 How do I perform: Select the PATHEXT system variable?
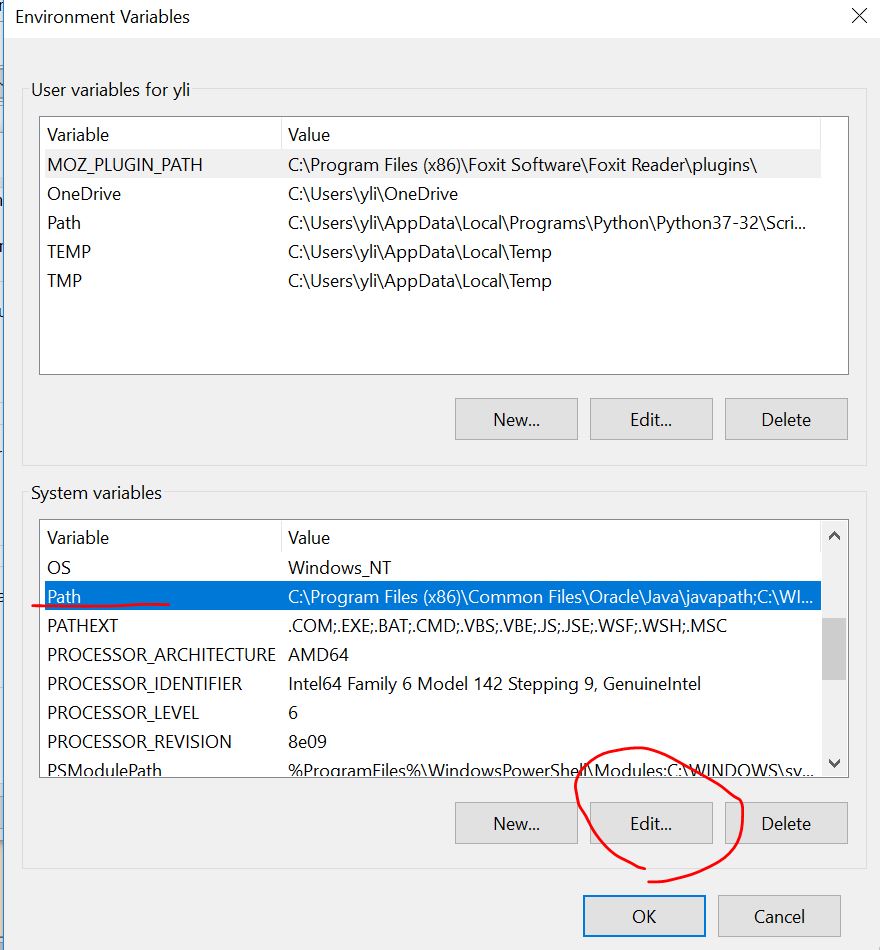click(82, 626)
